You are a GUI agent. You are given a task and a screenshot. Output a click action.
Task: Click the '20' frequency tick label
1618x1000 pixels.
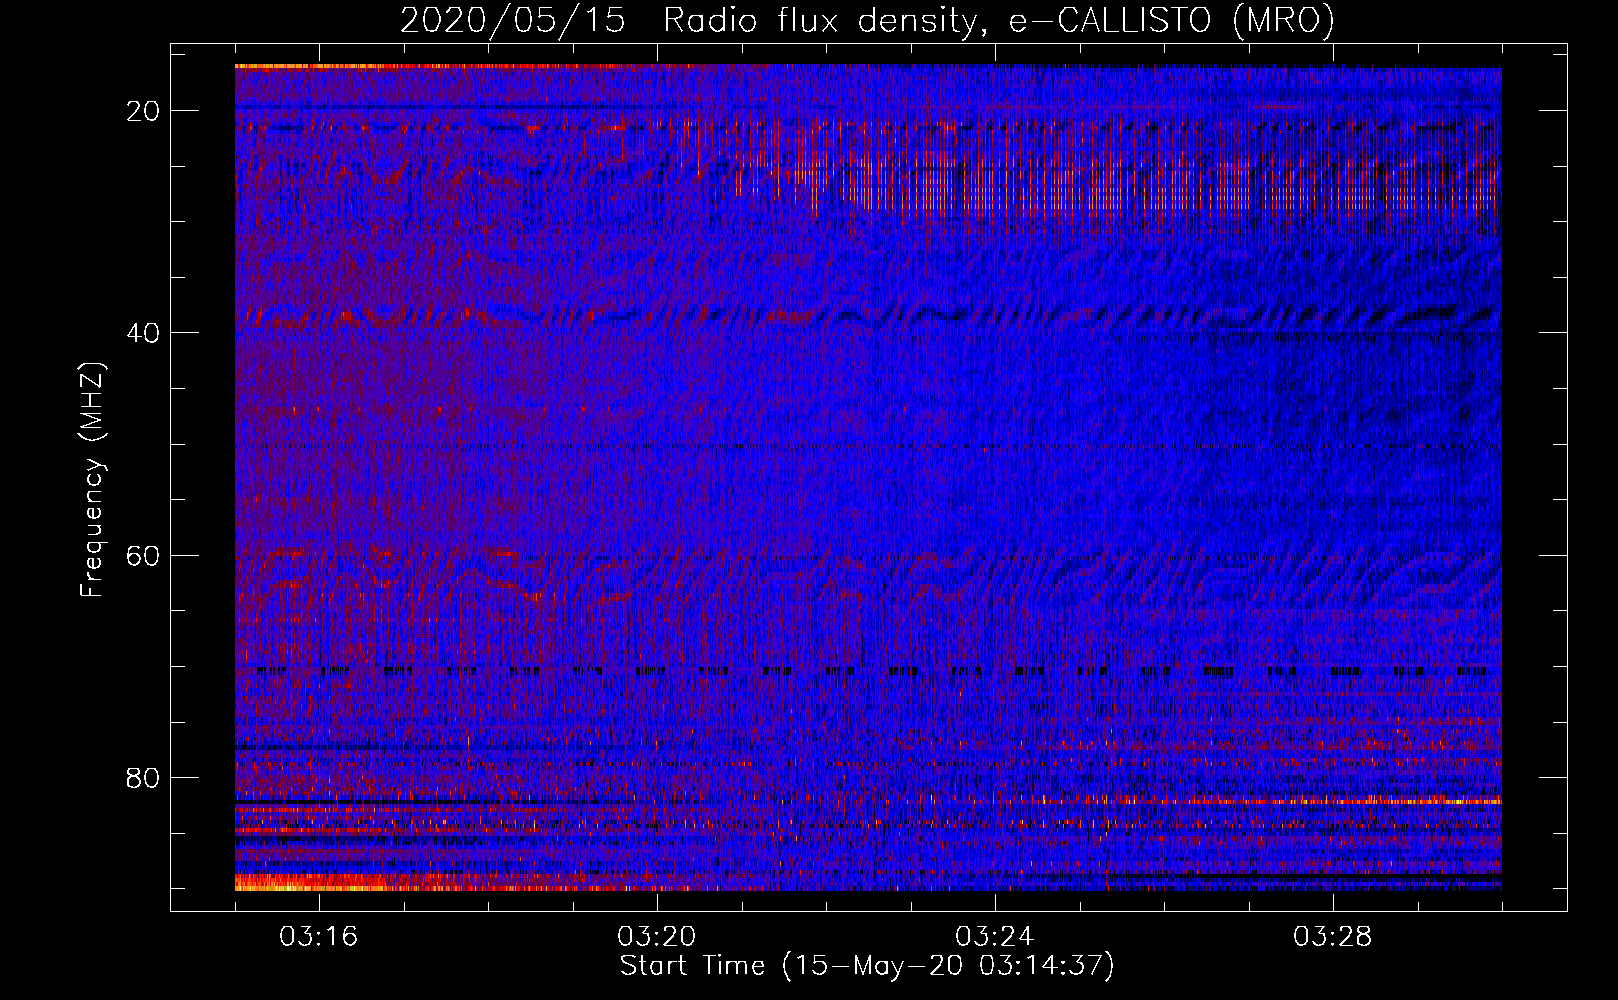tap(144, 111)
